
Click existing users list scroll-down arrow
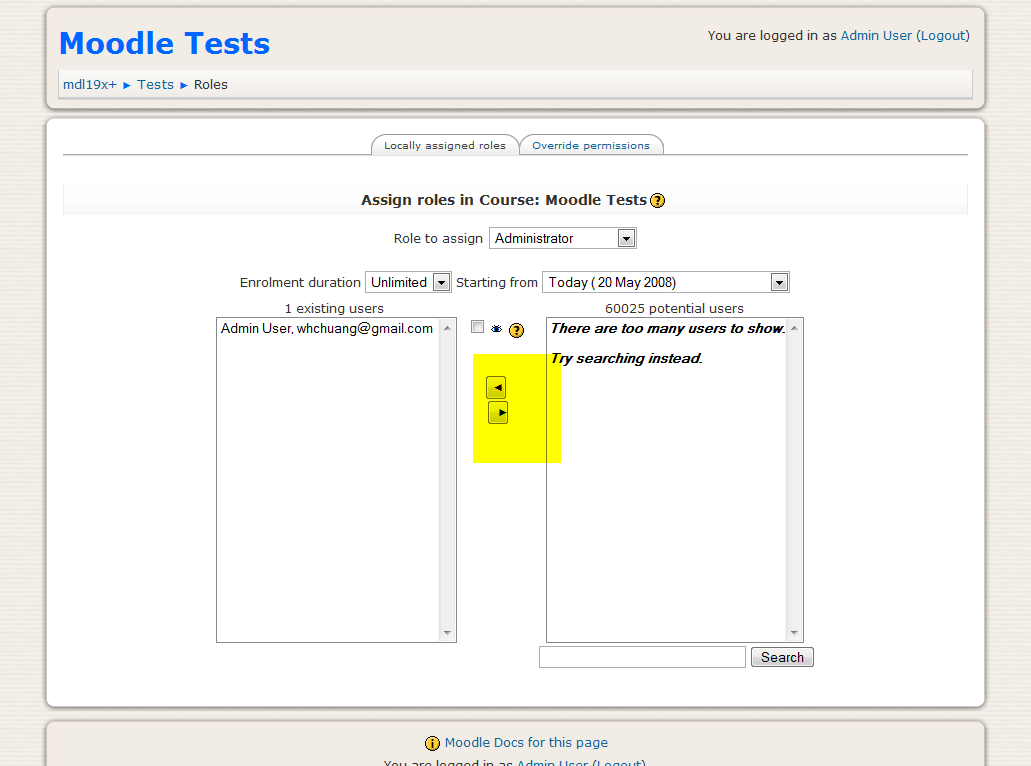click(447, 633)
